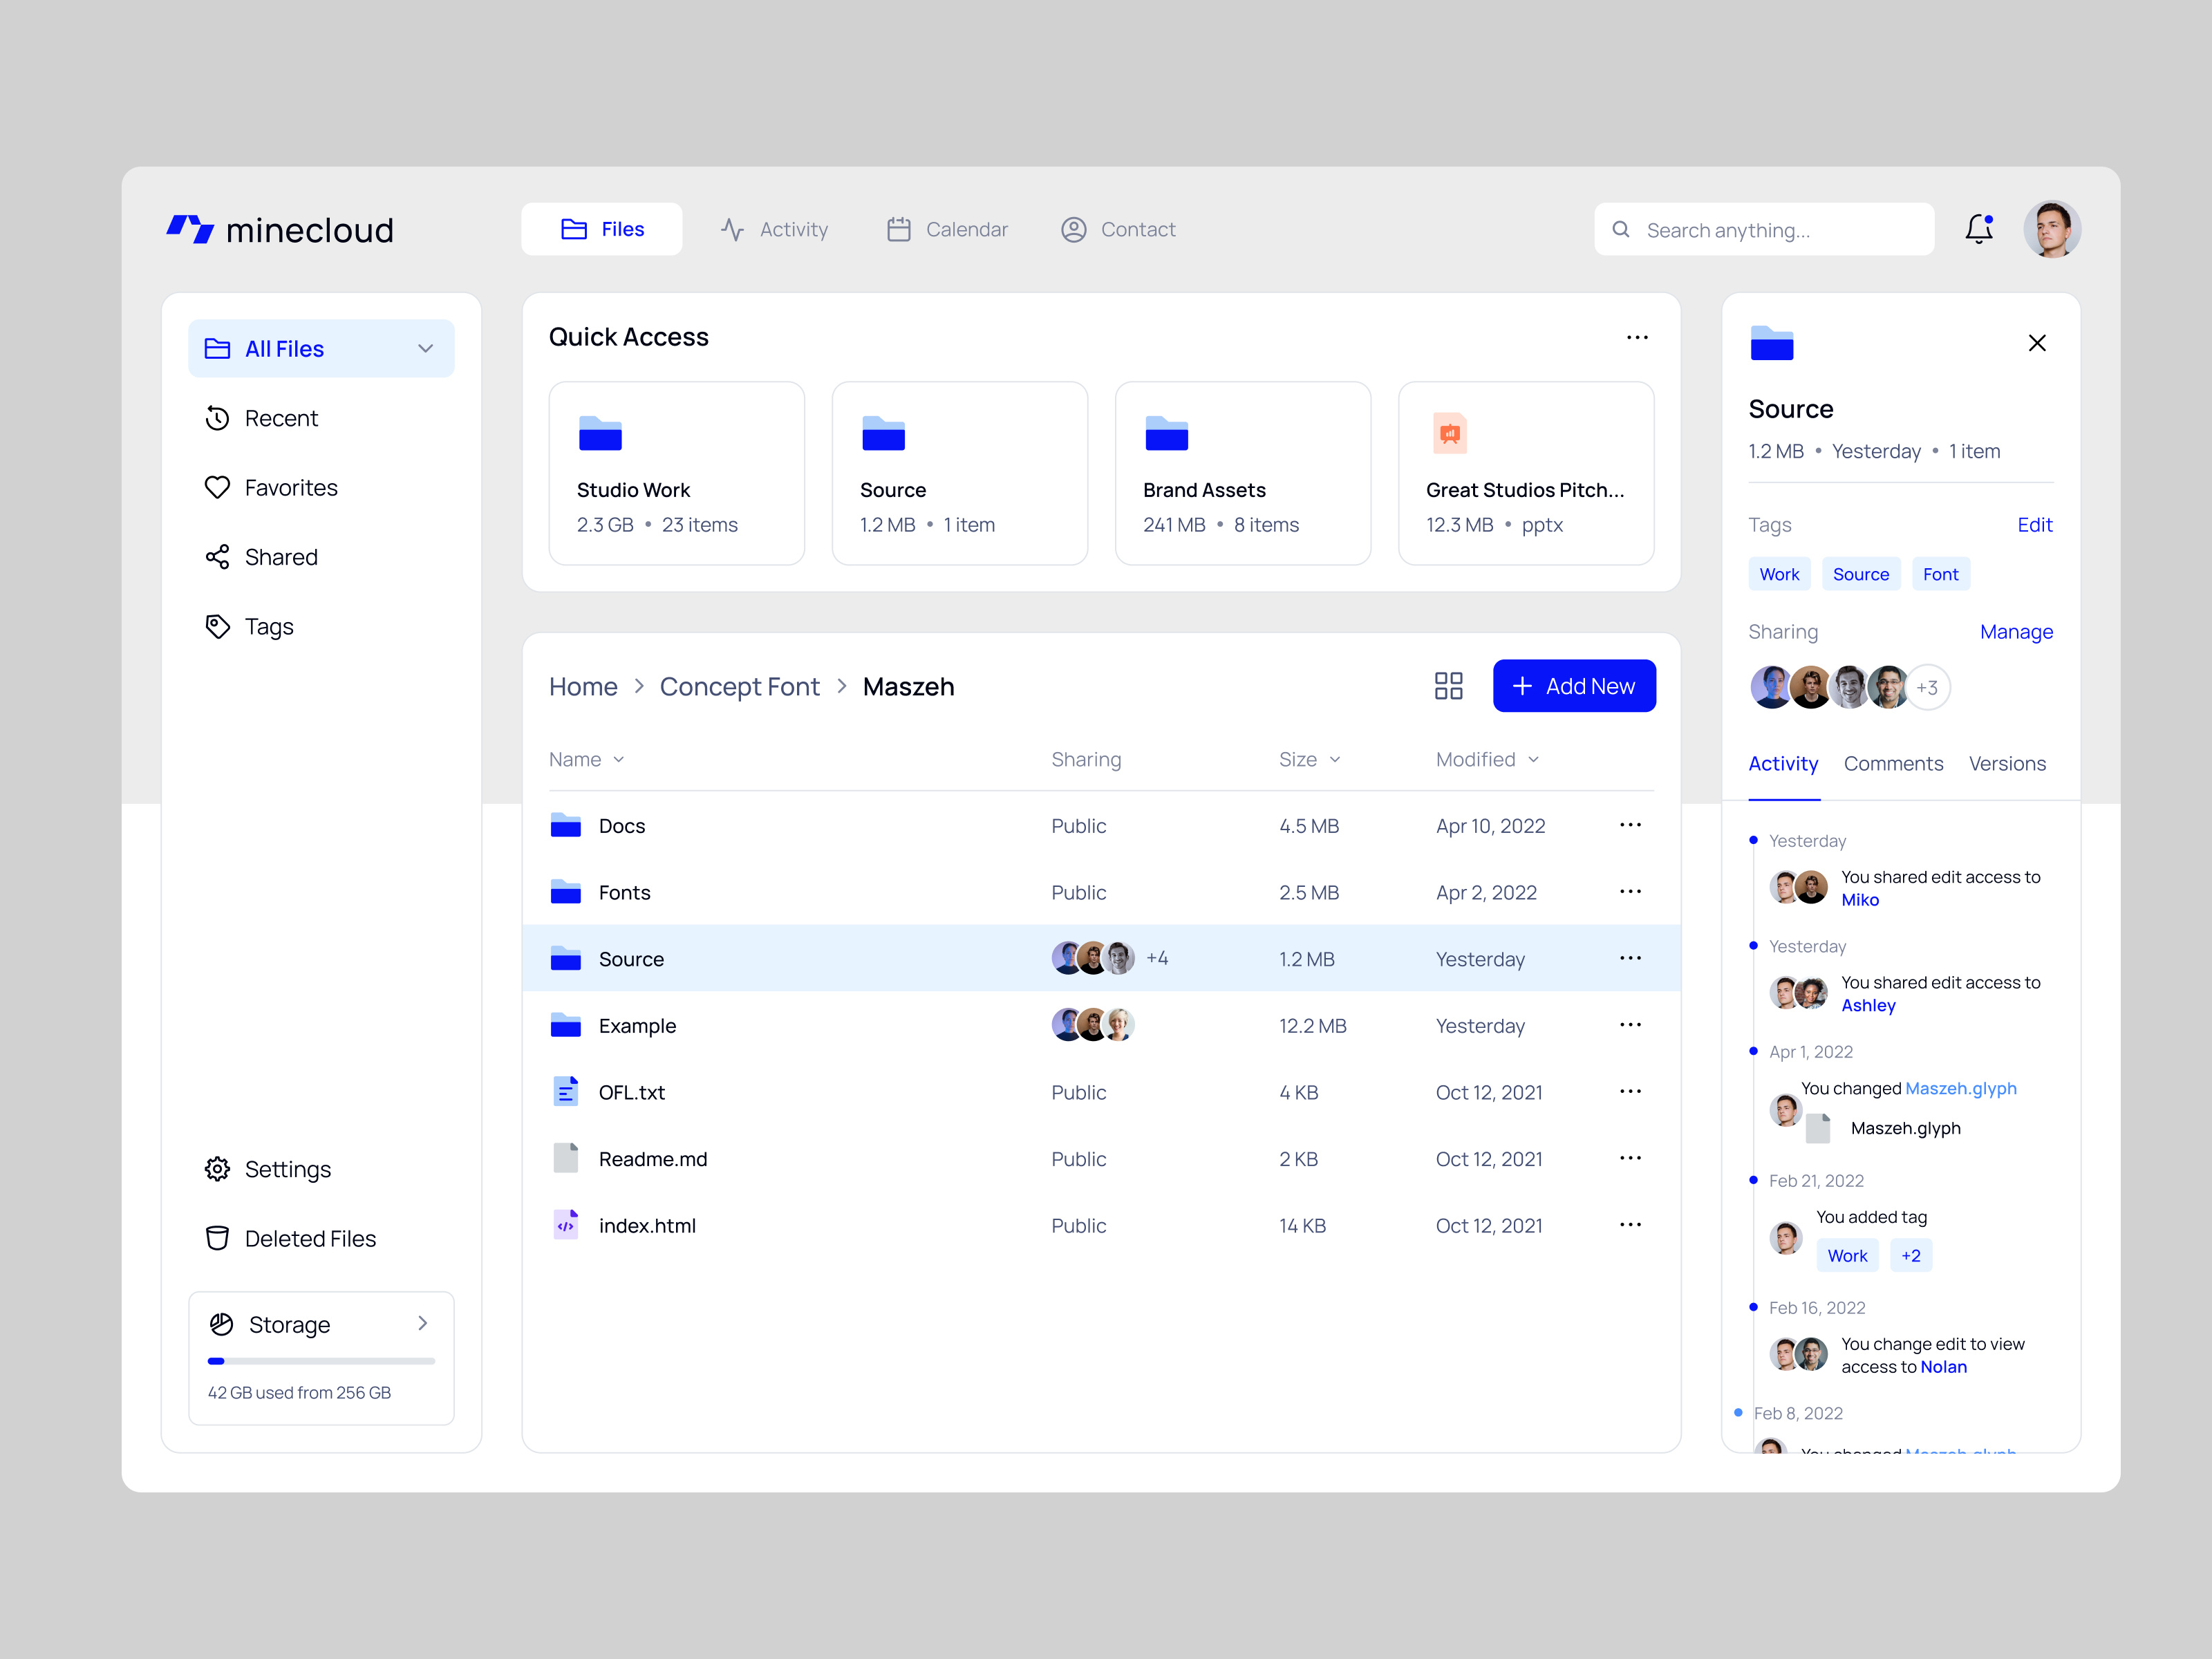Open the Activity navigation icon
The height and width of the screenshot is (1659, 2212).
[x=731, y=229]
